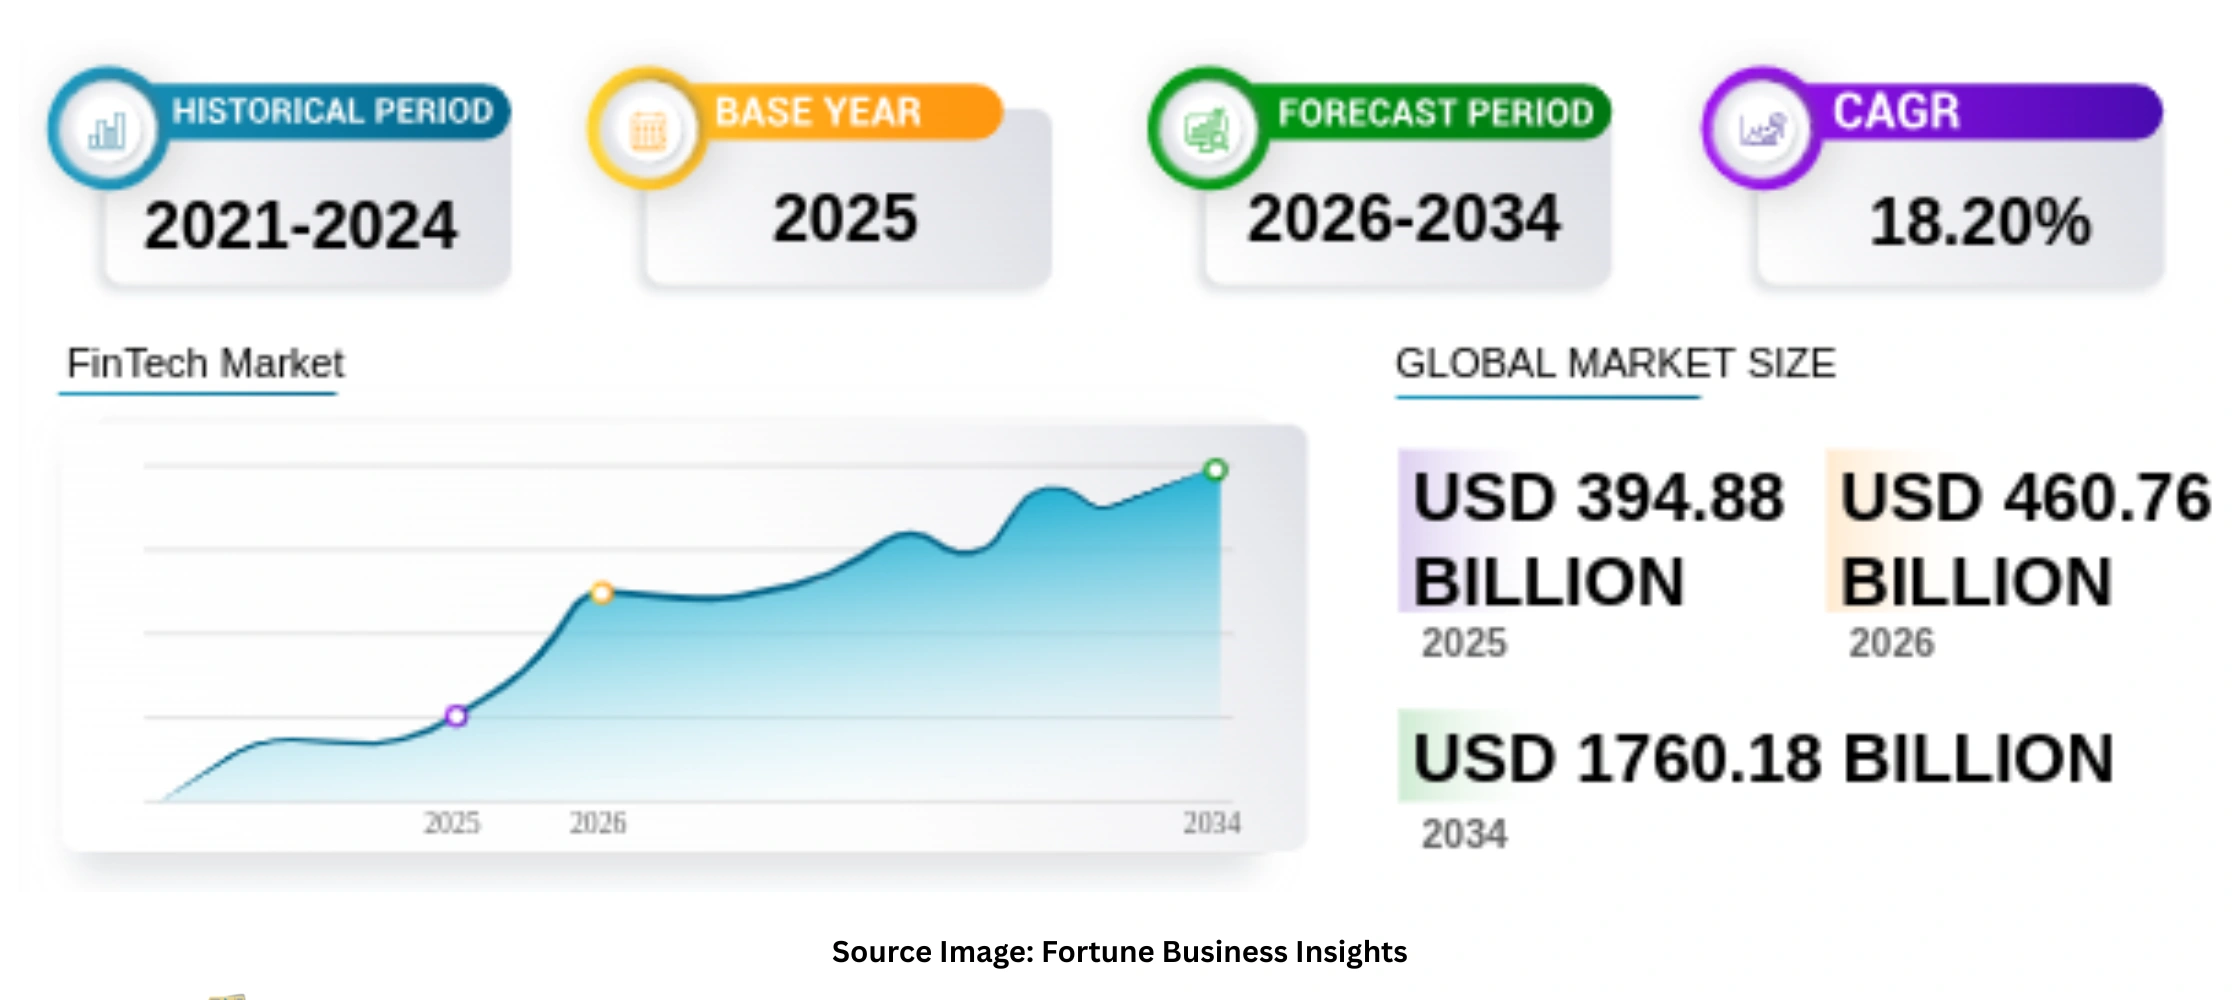Click the USD 394.88 Billion value
Viewport: 2240px width, 1000px height.
1598,539
